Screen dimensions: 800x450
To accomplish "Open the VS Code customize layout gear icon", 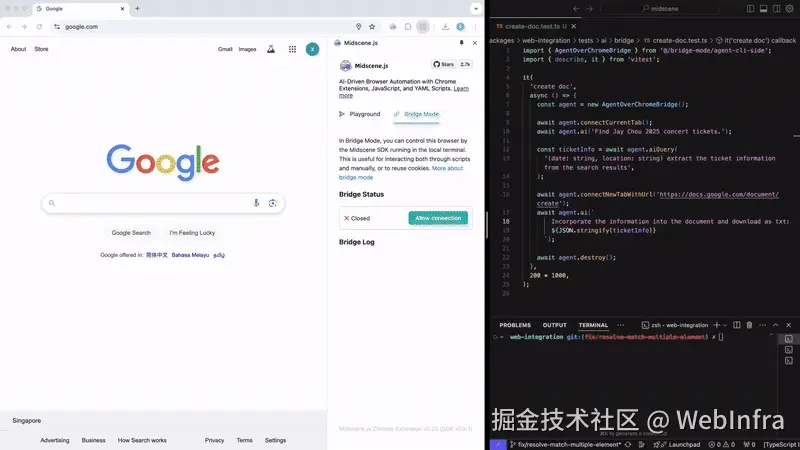I will [x=790, y=9].
